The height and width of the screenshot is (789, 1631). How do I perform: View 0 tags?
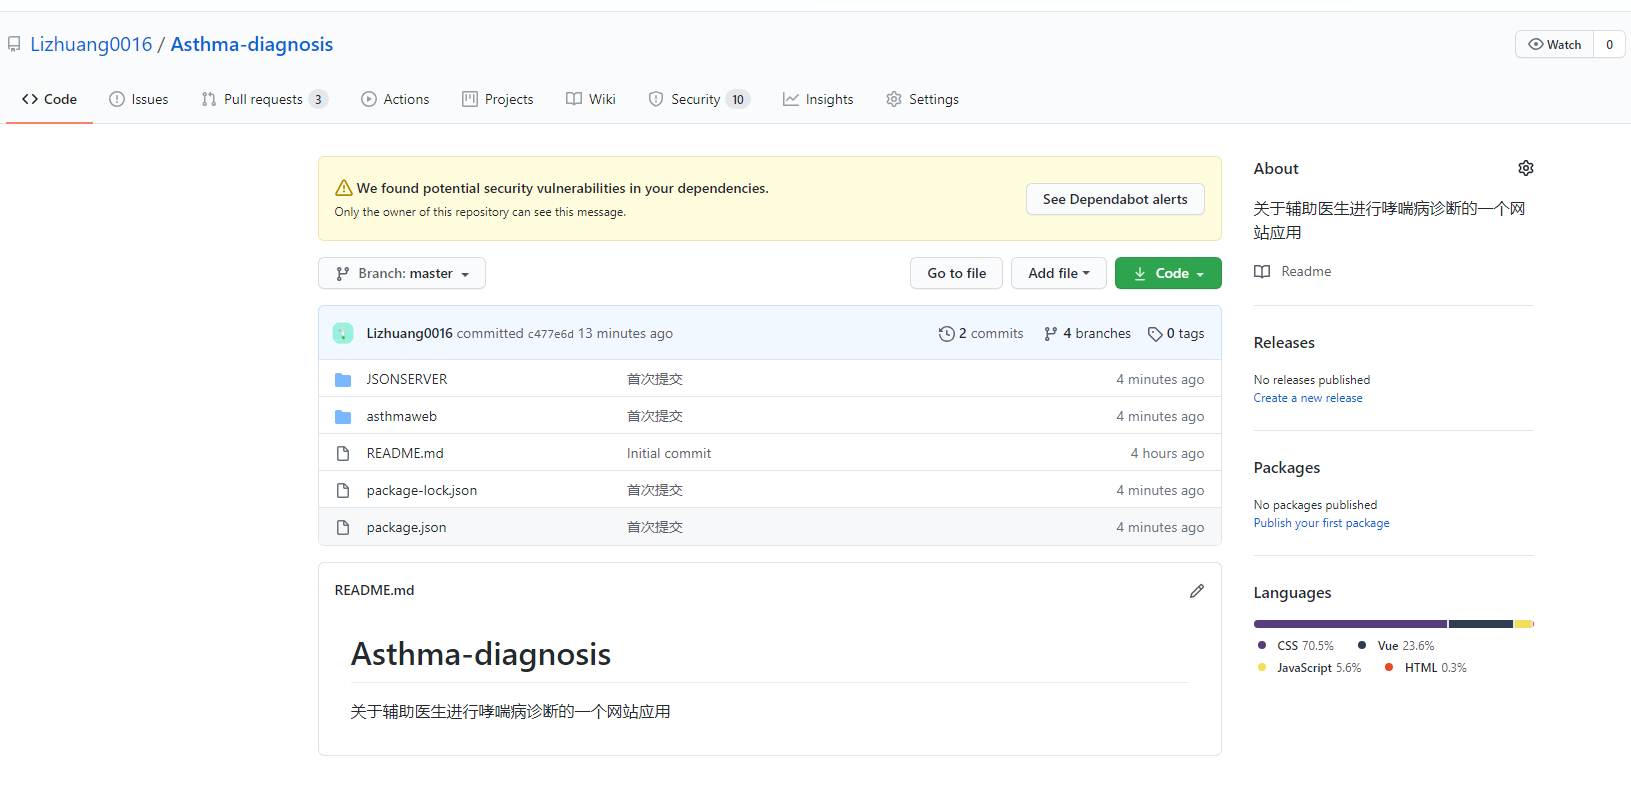point(1176,334)
